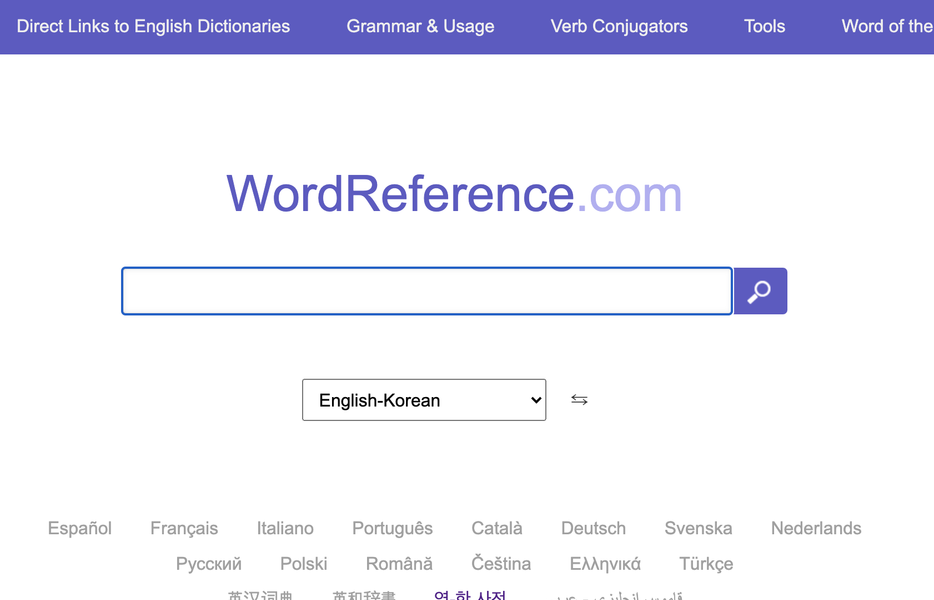Switch site language to Türkçe
The image size is (934, 600).
[706, 564]
